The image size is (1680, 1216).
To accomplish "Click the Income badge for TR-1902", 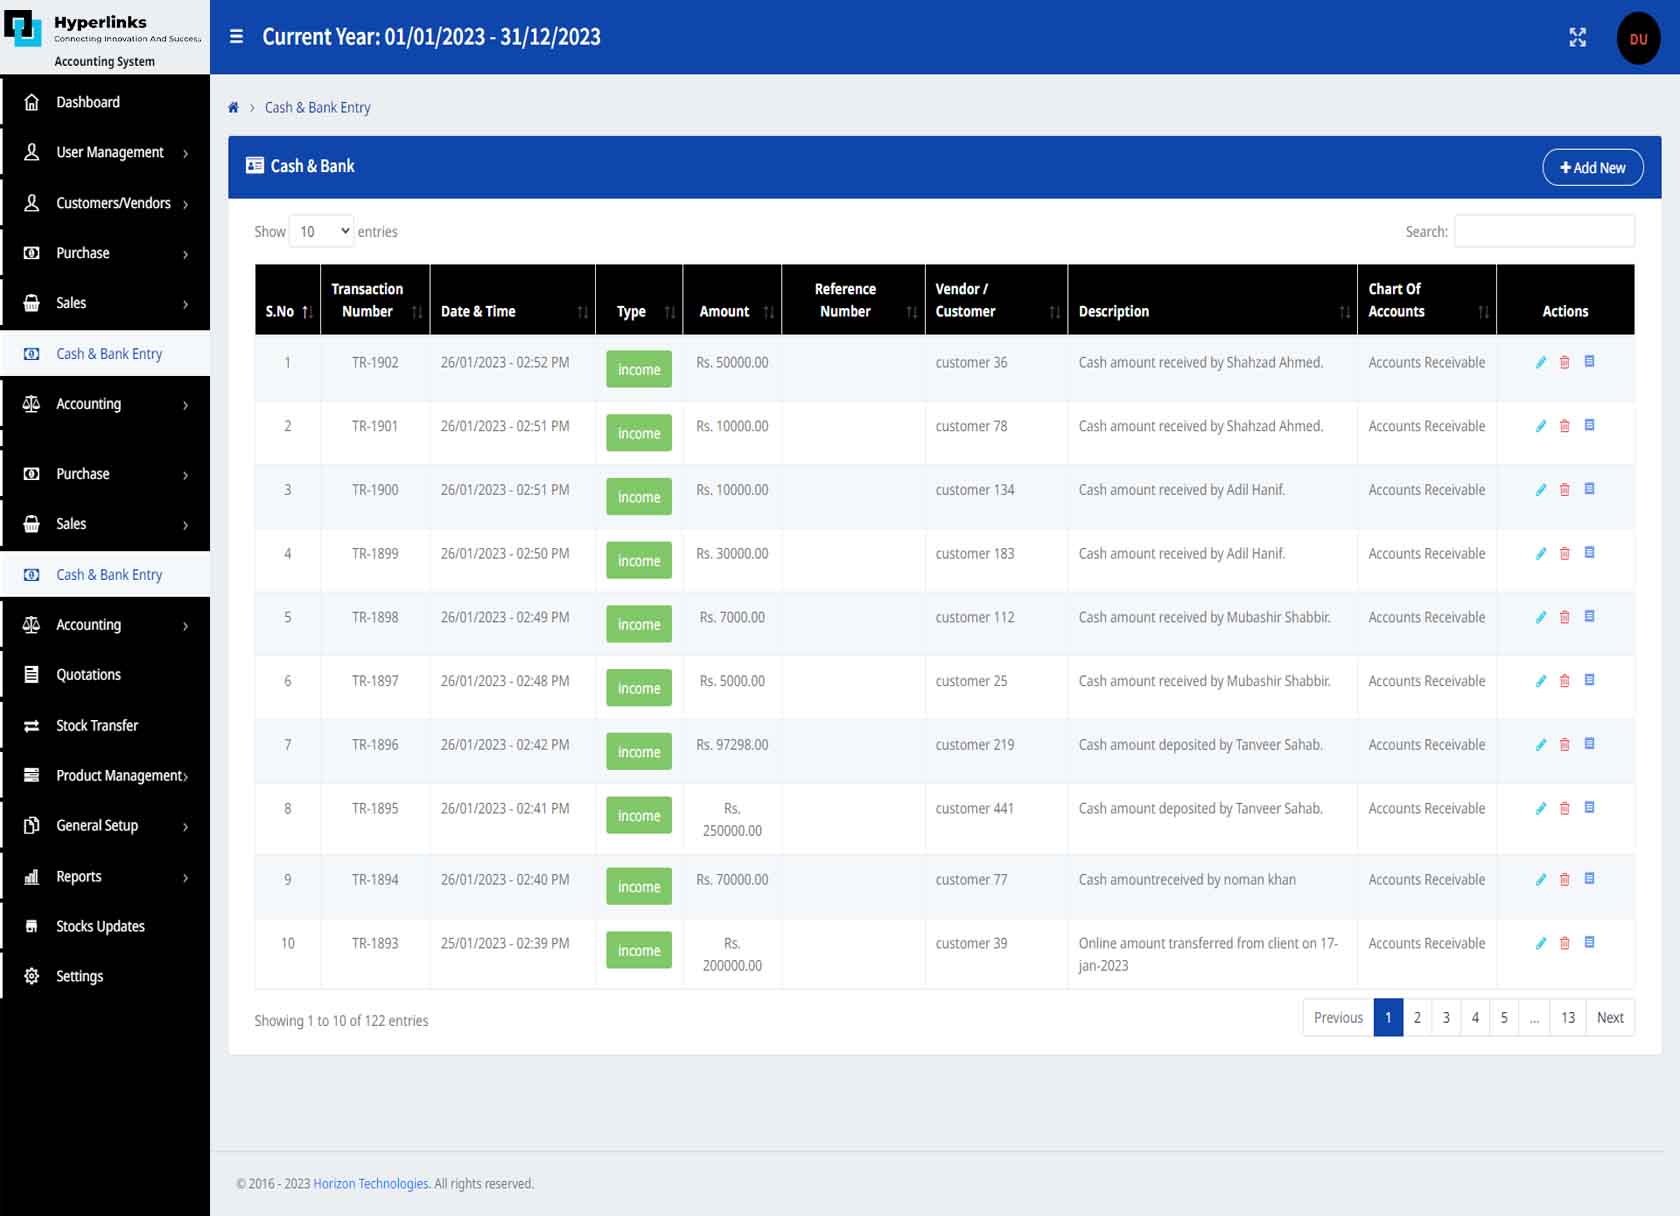I will pos(639,369).
